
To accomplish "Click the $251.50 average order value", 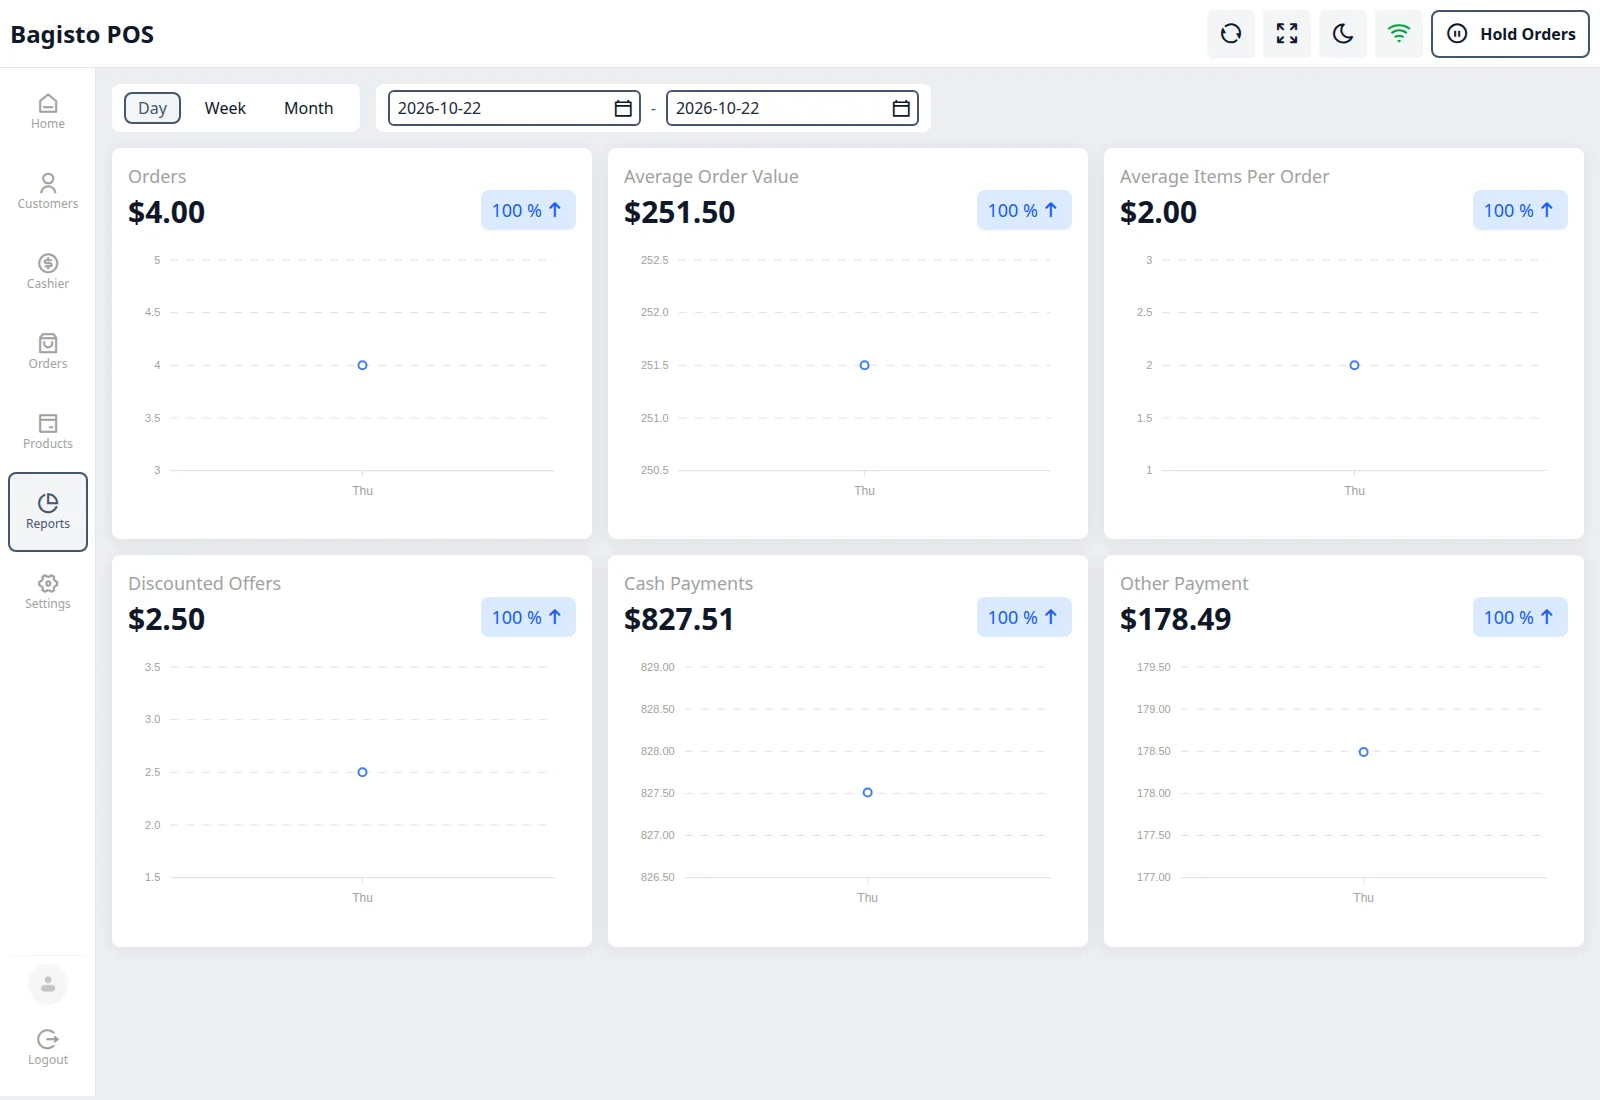I will (679, 212).
